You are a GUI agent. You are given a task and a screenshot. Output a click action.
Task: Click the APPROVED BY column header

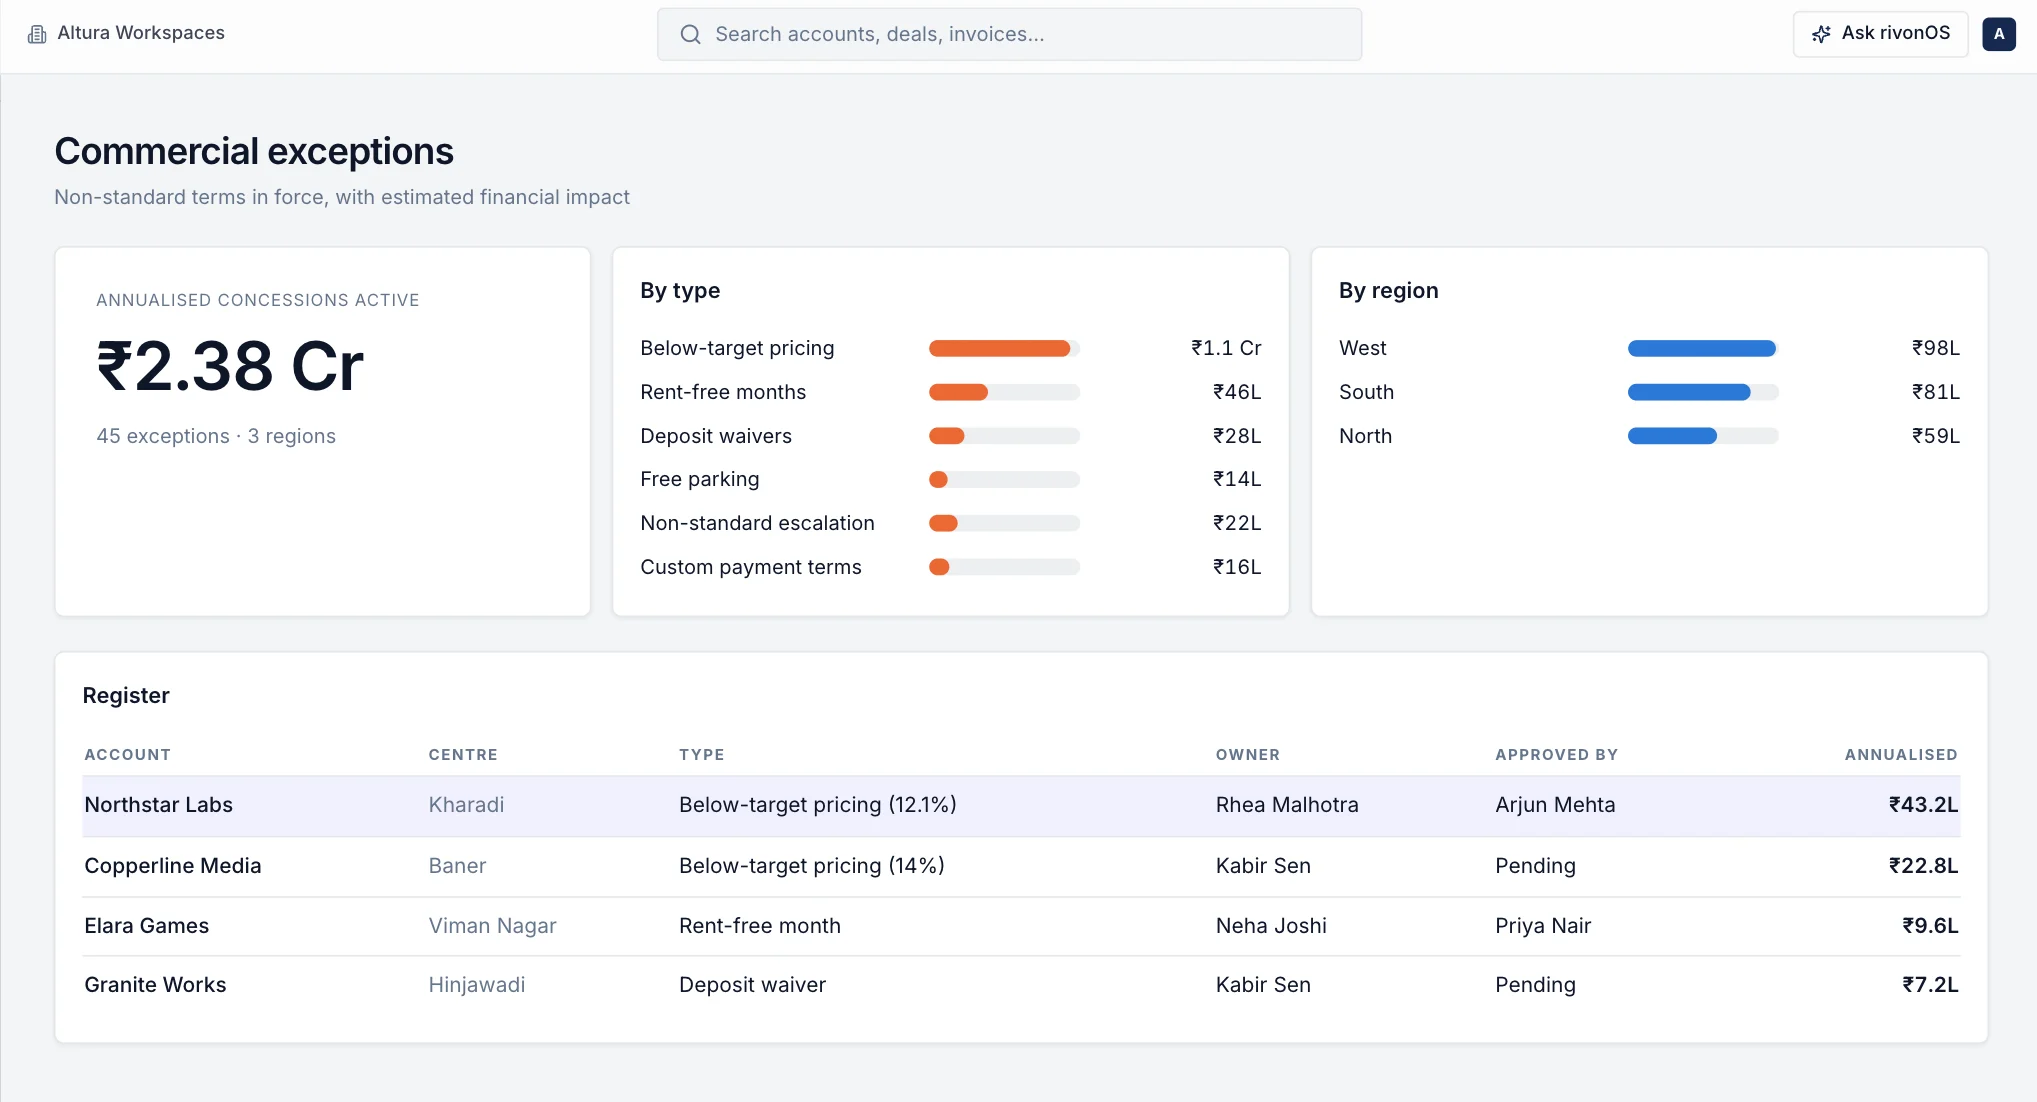[1557, 755]
